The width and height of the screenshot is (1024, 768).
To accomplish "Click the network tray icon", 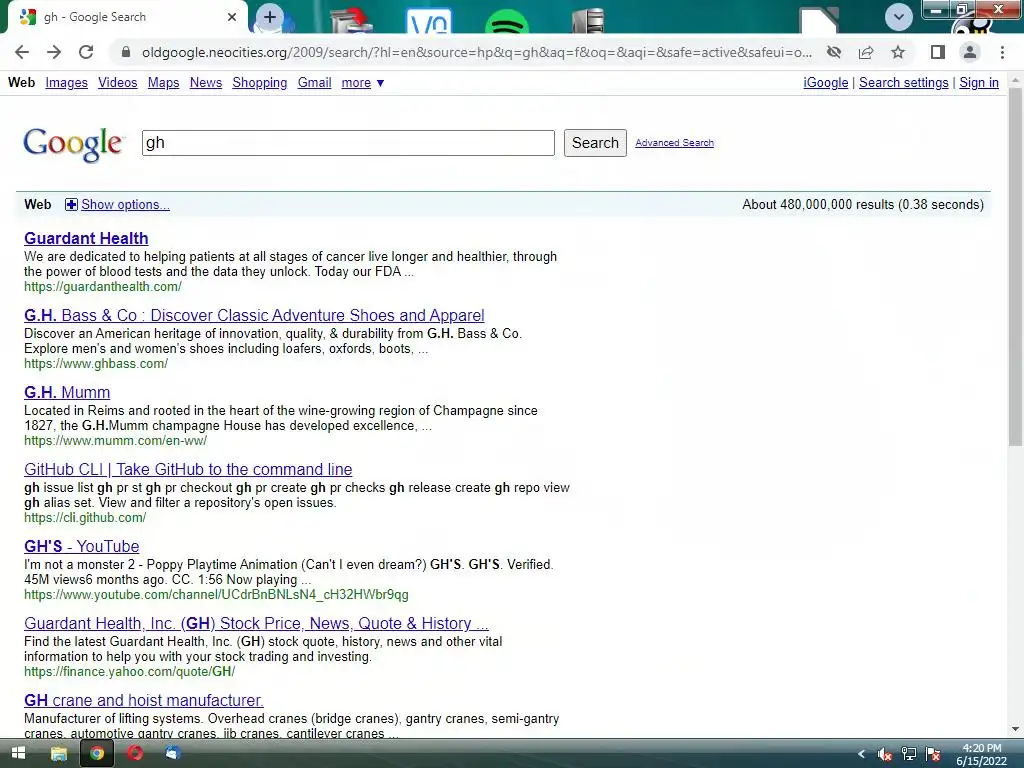I will point(908,754).
